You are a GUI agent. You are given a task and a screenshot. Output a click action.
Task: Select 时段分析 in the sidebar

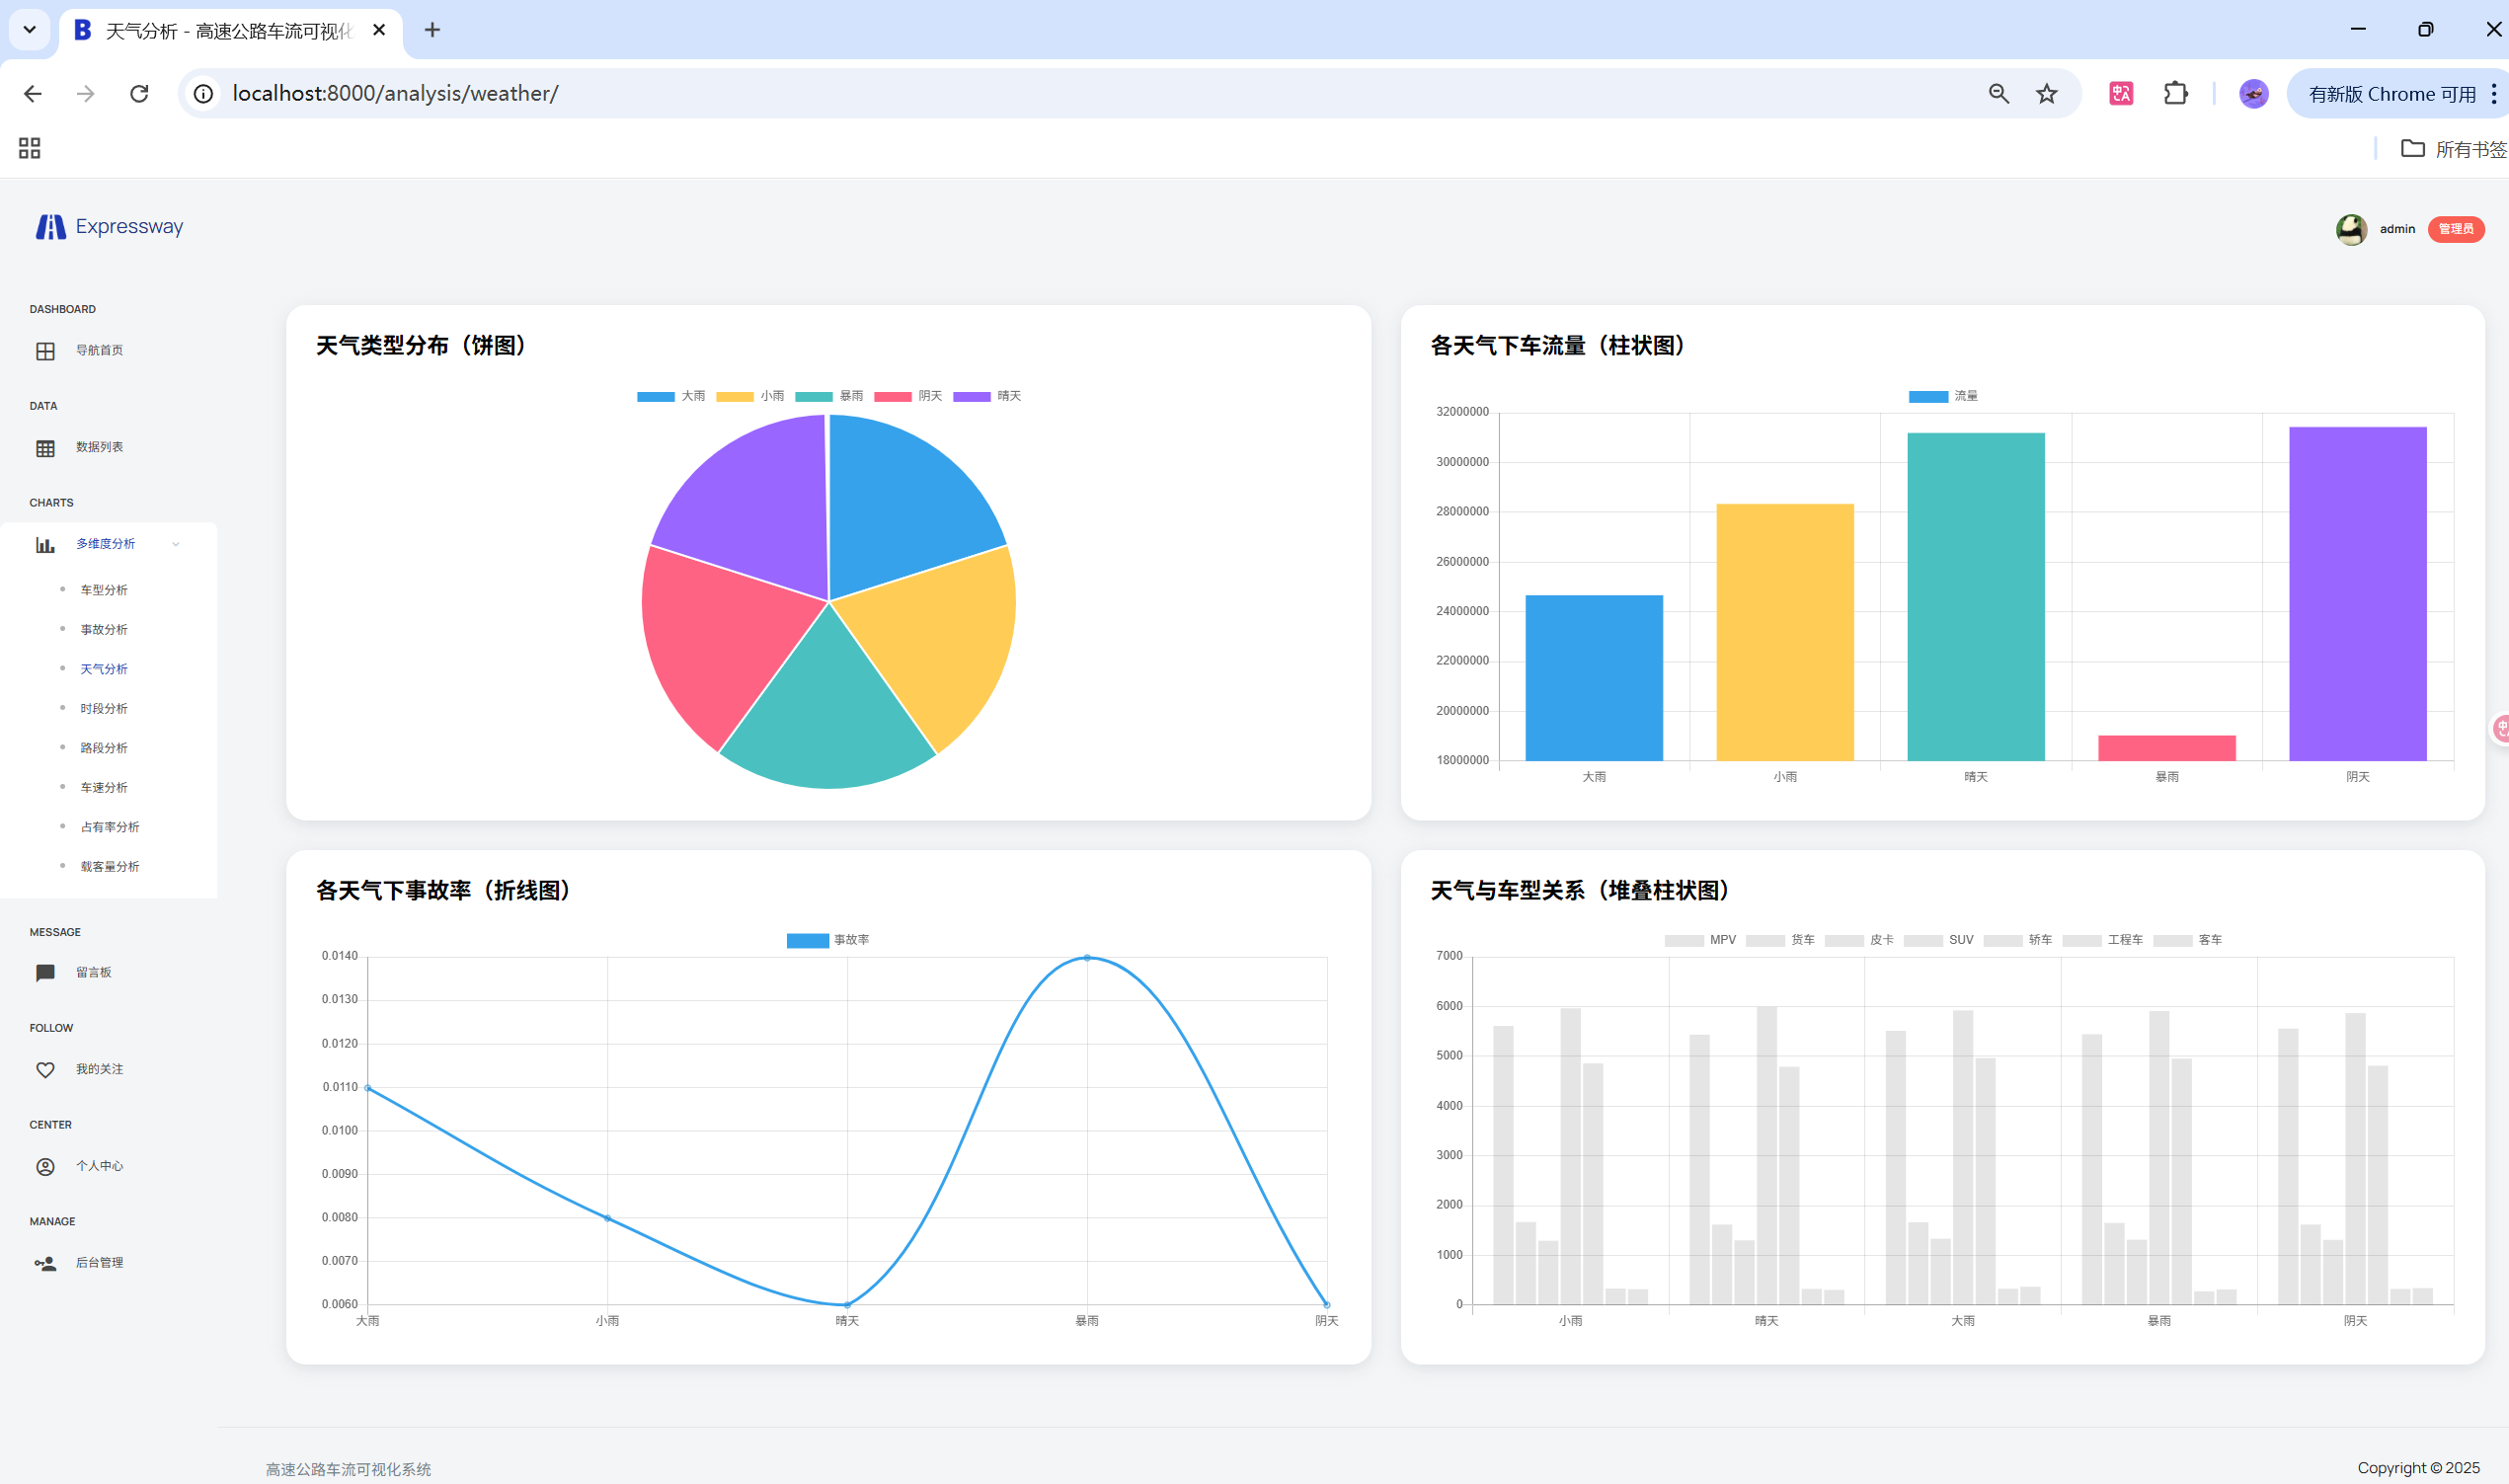[104, 709]
